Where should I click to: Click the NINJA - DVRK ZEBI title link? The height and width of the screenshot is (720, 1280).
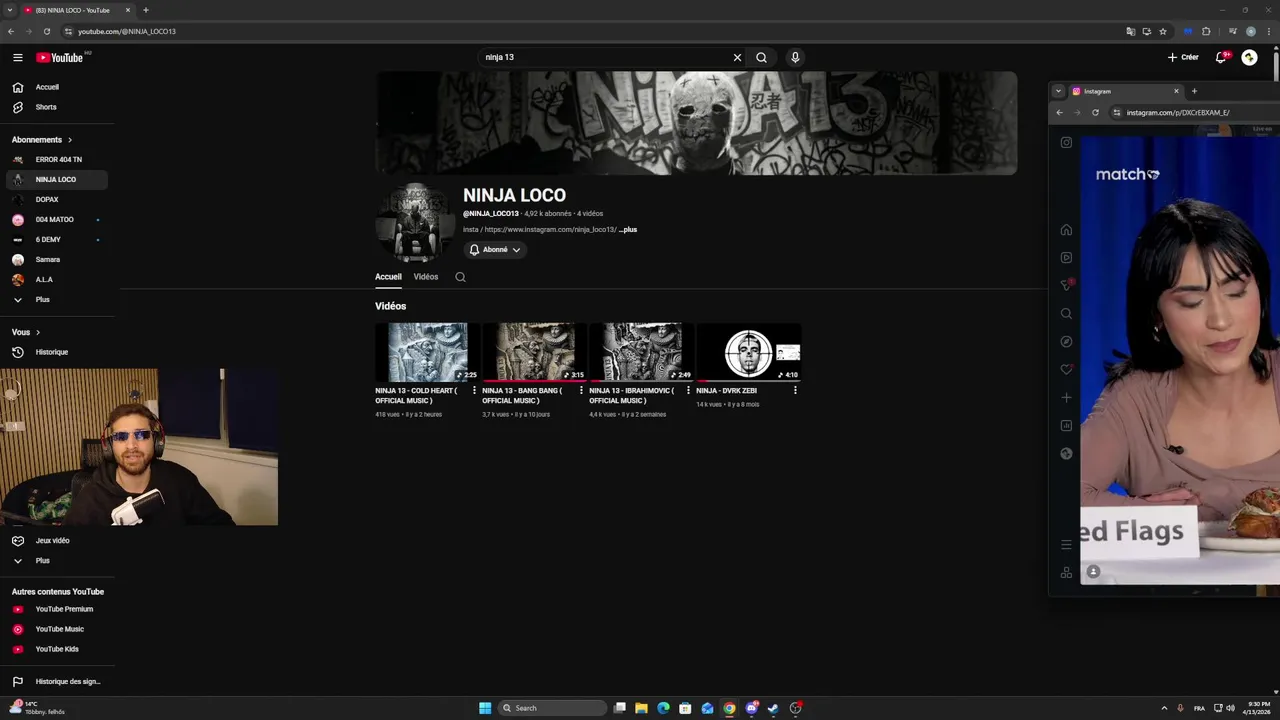pyautogui.click(x=726, y=391)
